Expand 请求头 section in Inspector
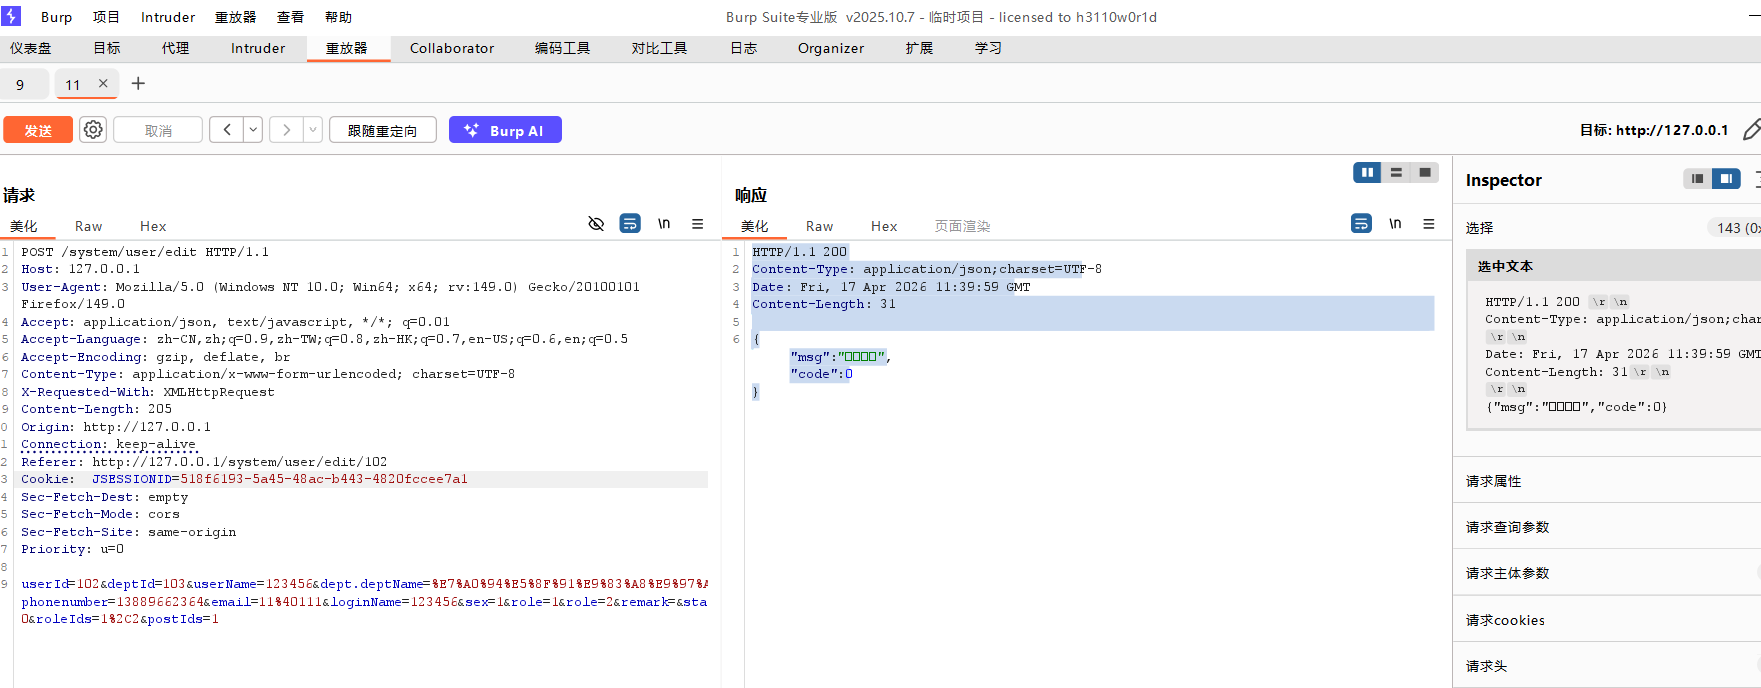Image resolution: width=1761 pixels, height=688 pixels. click(x=1607, y=666)
